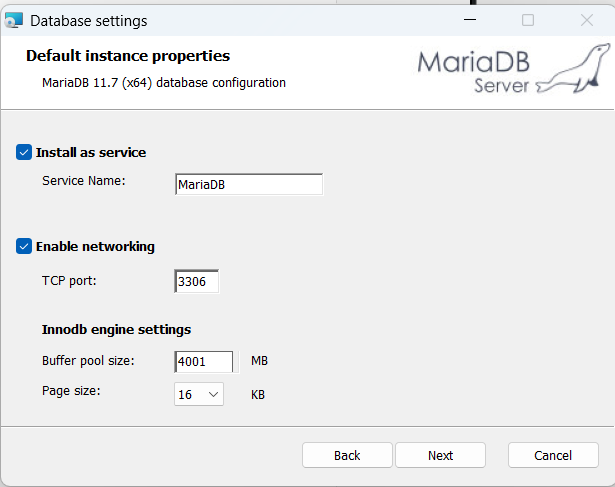Go to the previous step with Back
Image resolution: width=615 pixels, height=487 pixels.
pos(347,455)
